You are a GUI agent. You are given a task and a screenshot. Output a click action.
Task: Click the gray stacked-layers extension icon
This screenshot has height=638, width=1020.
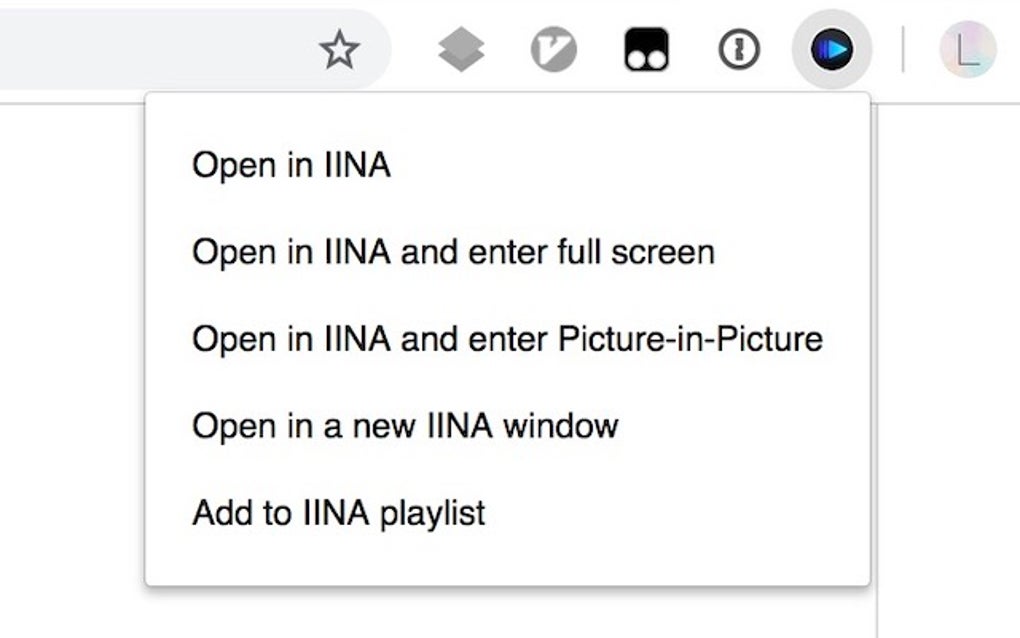click(x=459, y=47)
